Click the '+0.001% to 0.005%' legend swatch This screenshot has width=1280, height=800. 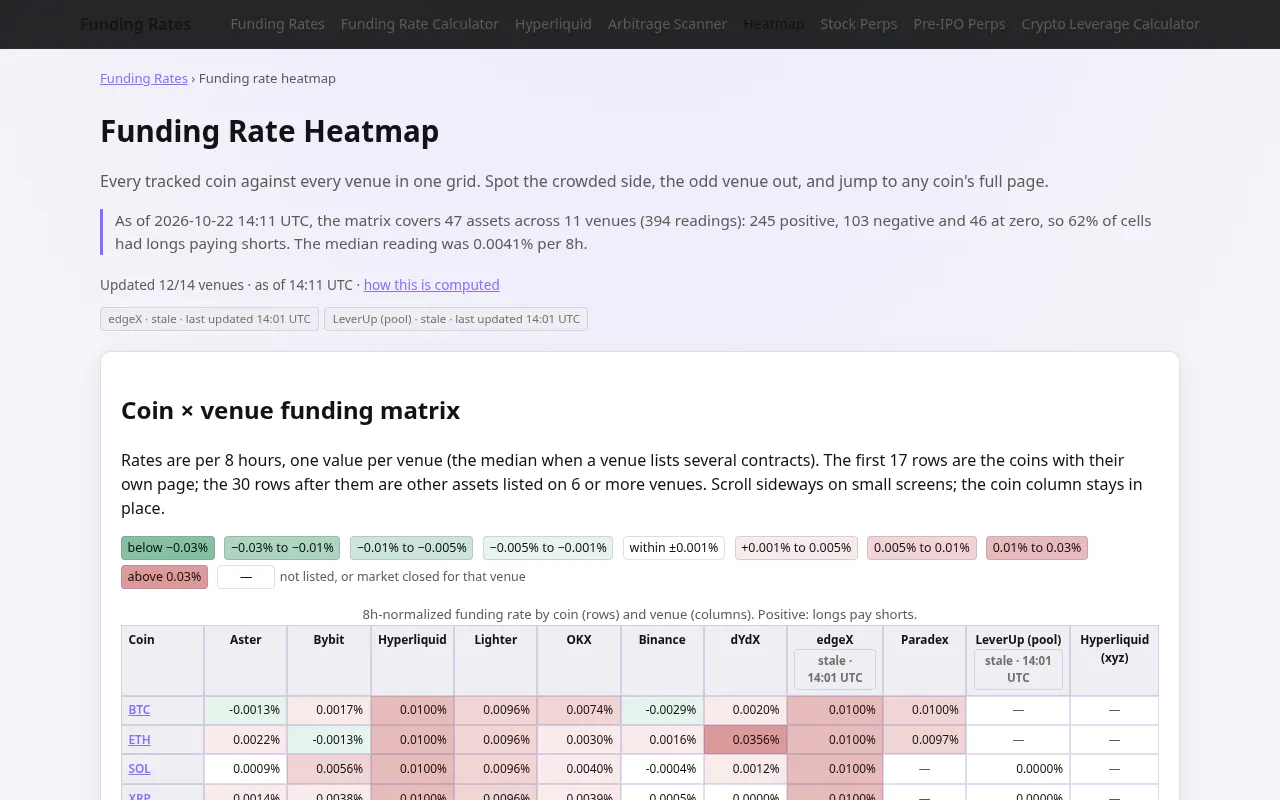point(796,548)
